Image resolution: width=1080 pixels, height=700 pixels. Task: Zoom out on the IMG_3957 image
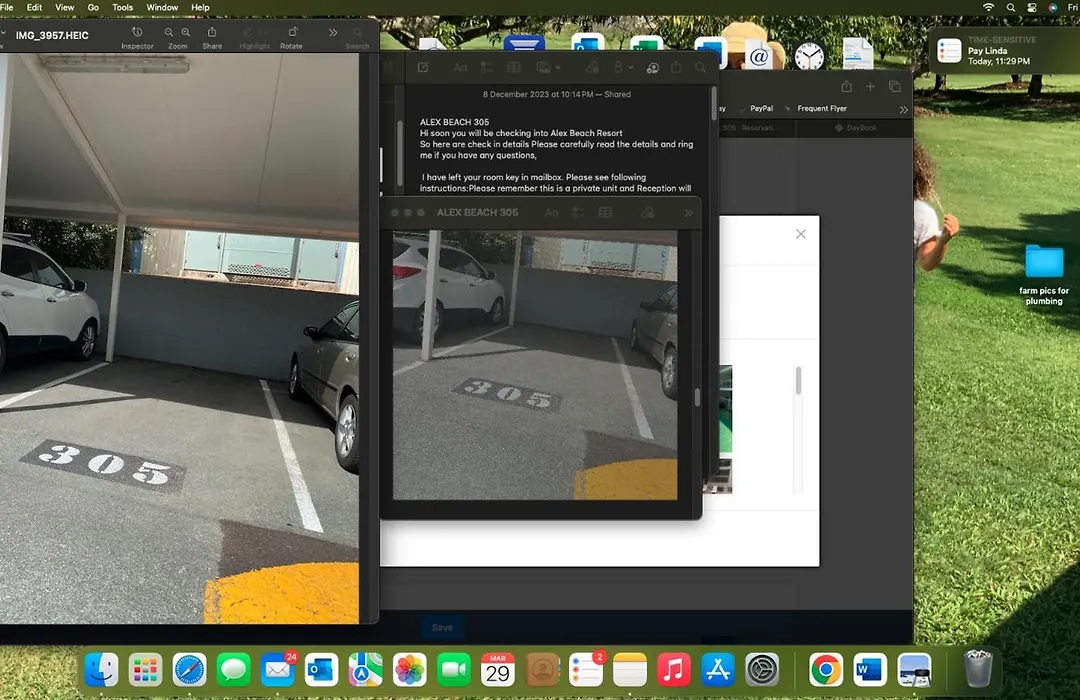click(169, 33)
